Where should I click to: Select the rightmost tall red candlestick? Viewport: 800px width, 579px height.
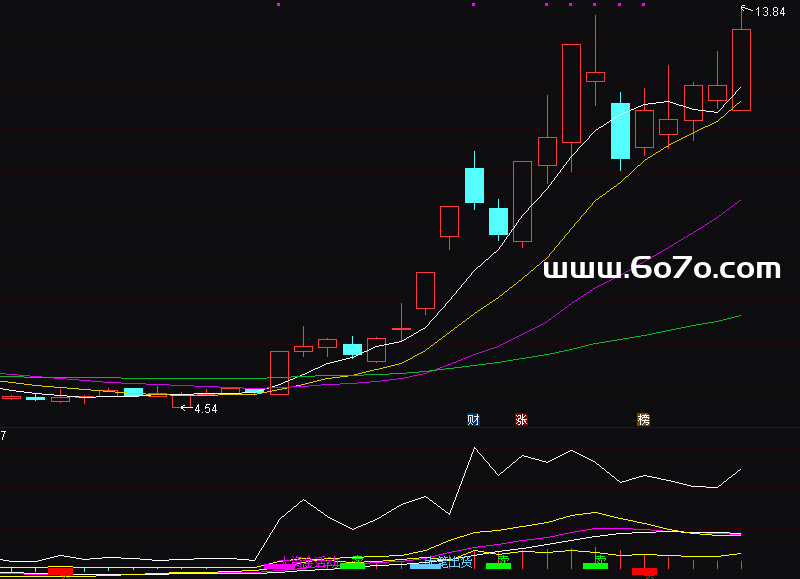tap(741, 69)
